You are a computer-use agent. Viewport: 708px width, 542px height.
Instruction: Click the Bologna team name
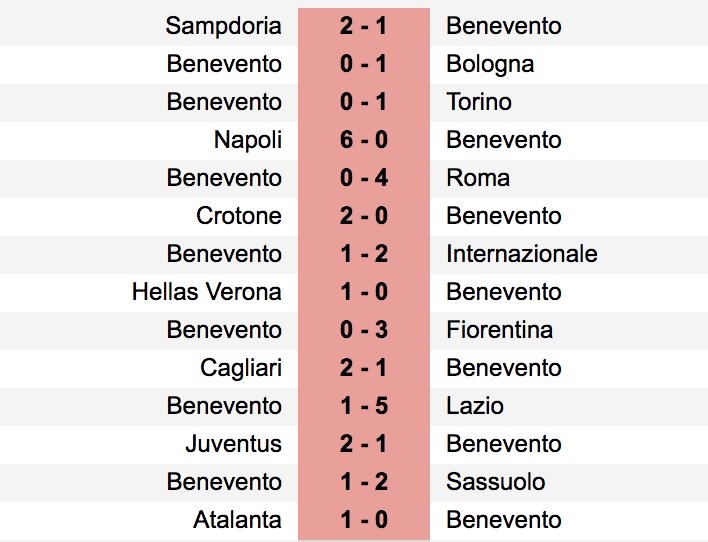pos(490,64)
